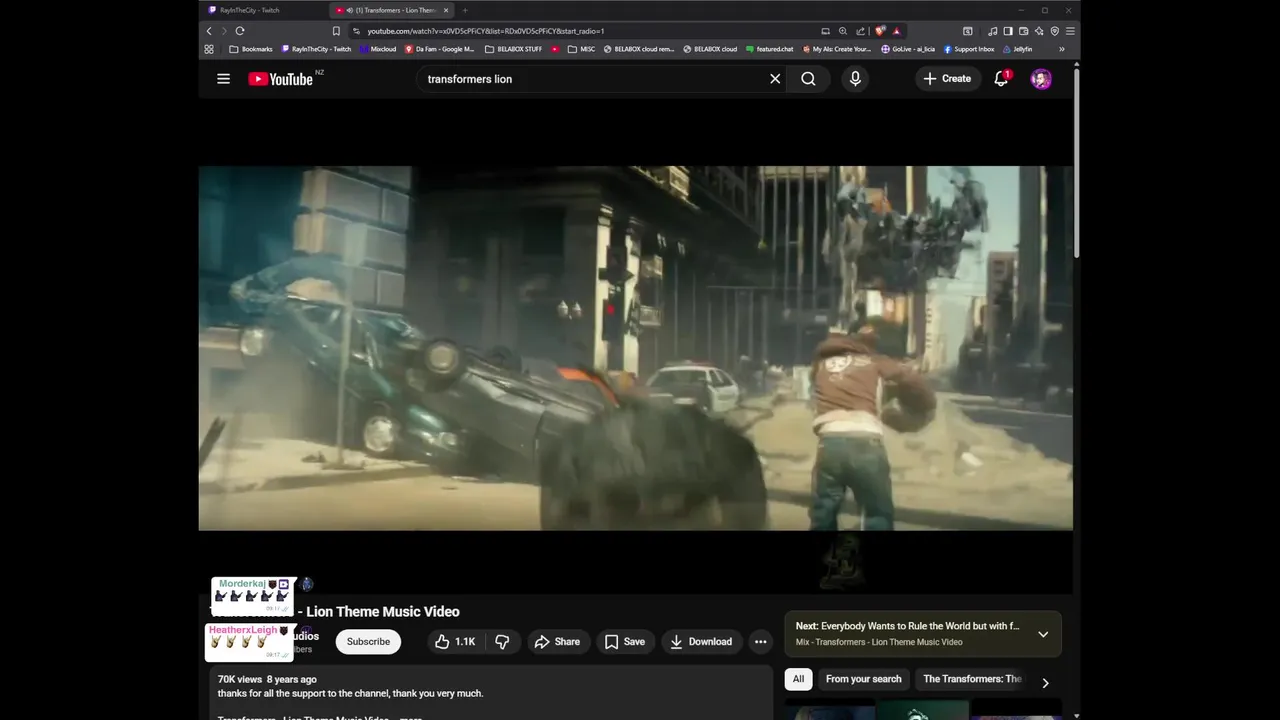Open Brave Shields lion icon
The height and width of the screenshot is (720, 1280).
(879, 31)
